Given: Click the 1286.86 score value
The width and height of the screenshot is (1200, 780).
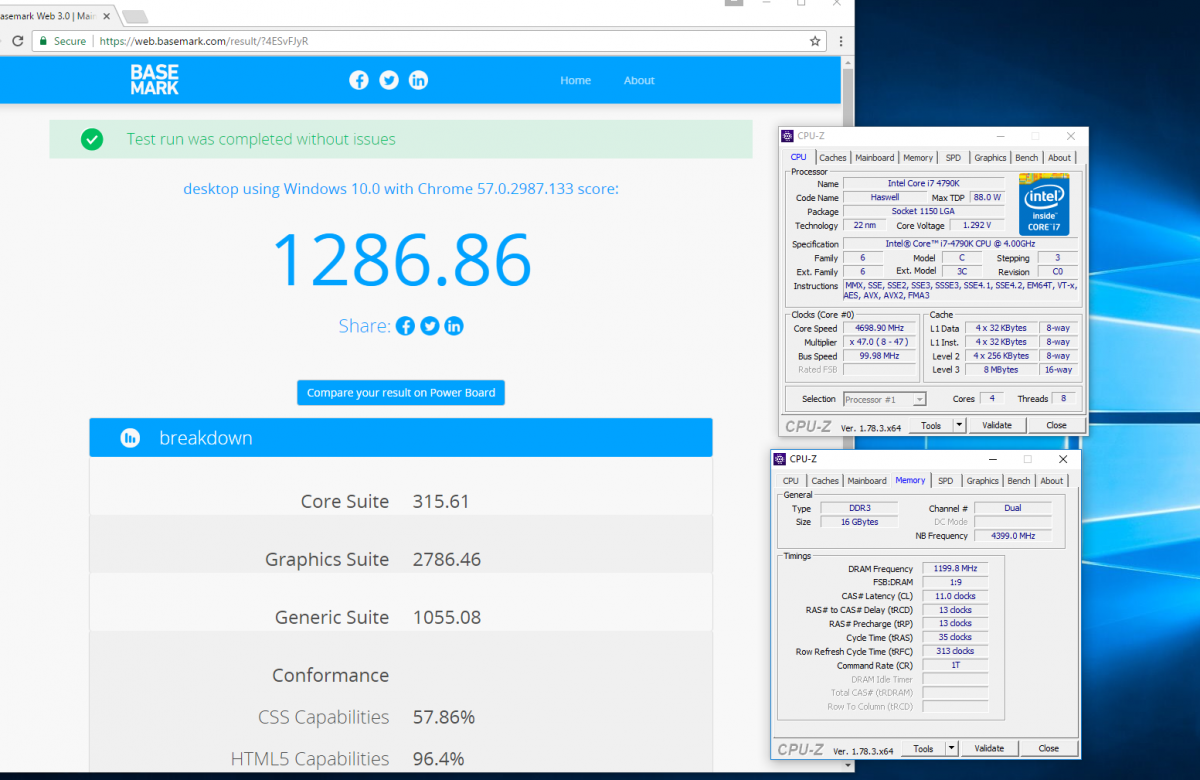Looking at the screenshot, I should [401, 260].
